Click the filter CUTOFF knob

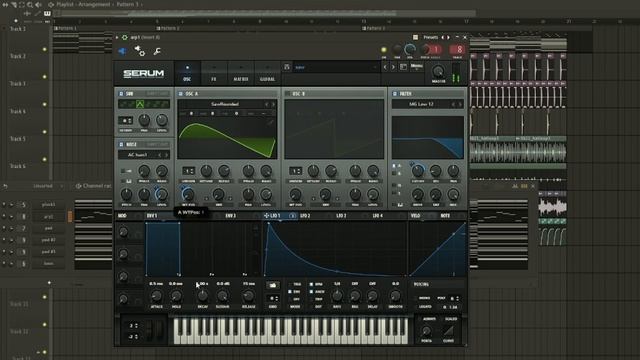(418, 171)
